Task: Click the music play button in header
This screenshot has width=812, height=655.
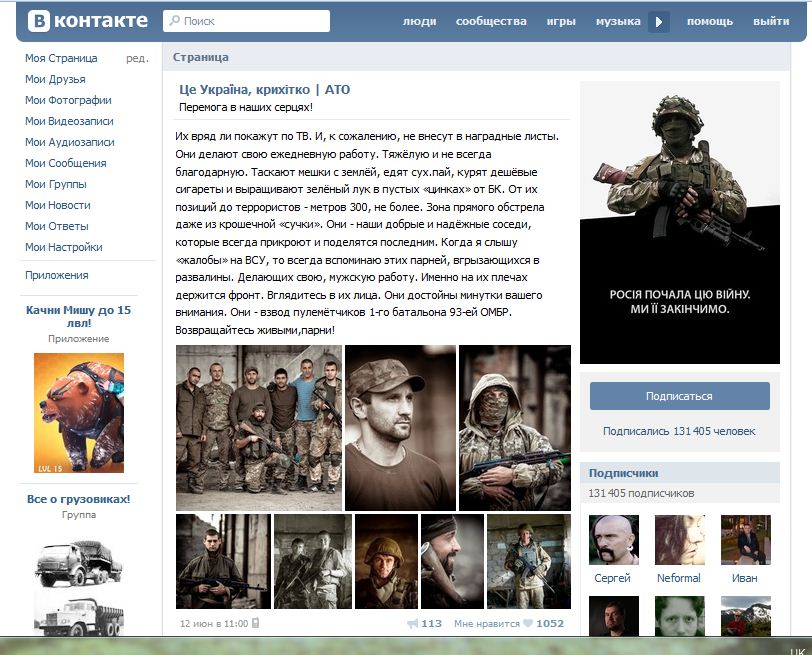Action: pos(659,22)
